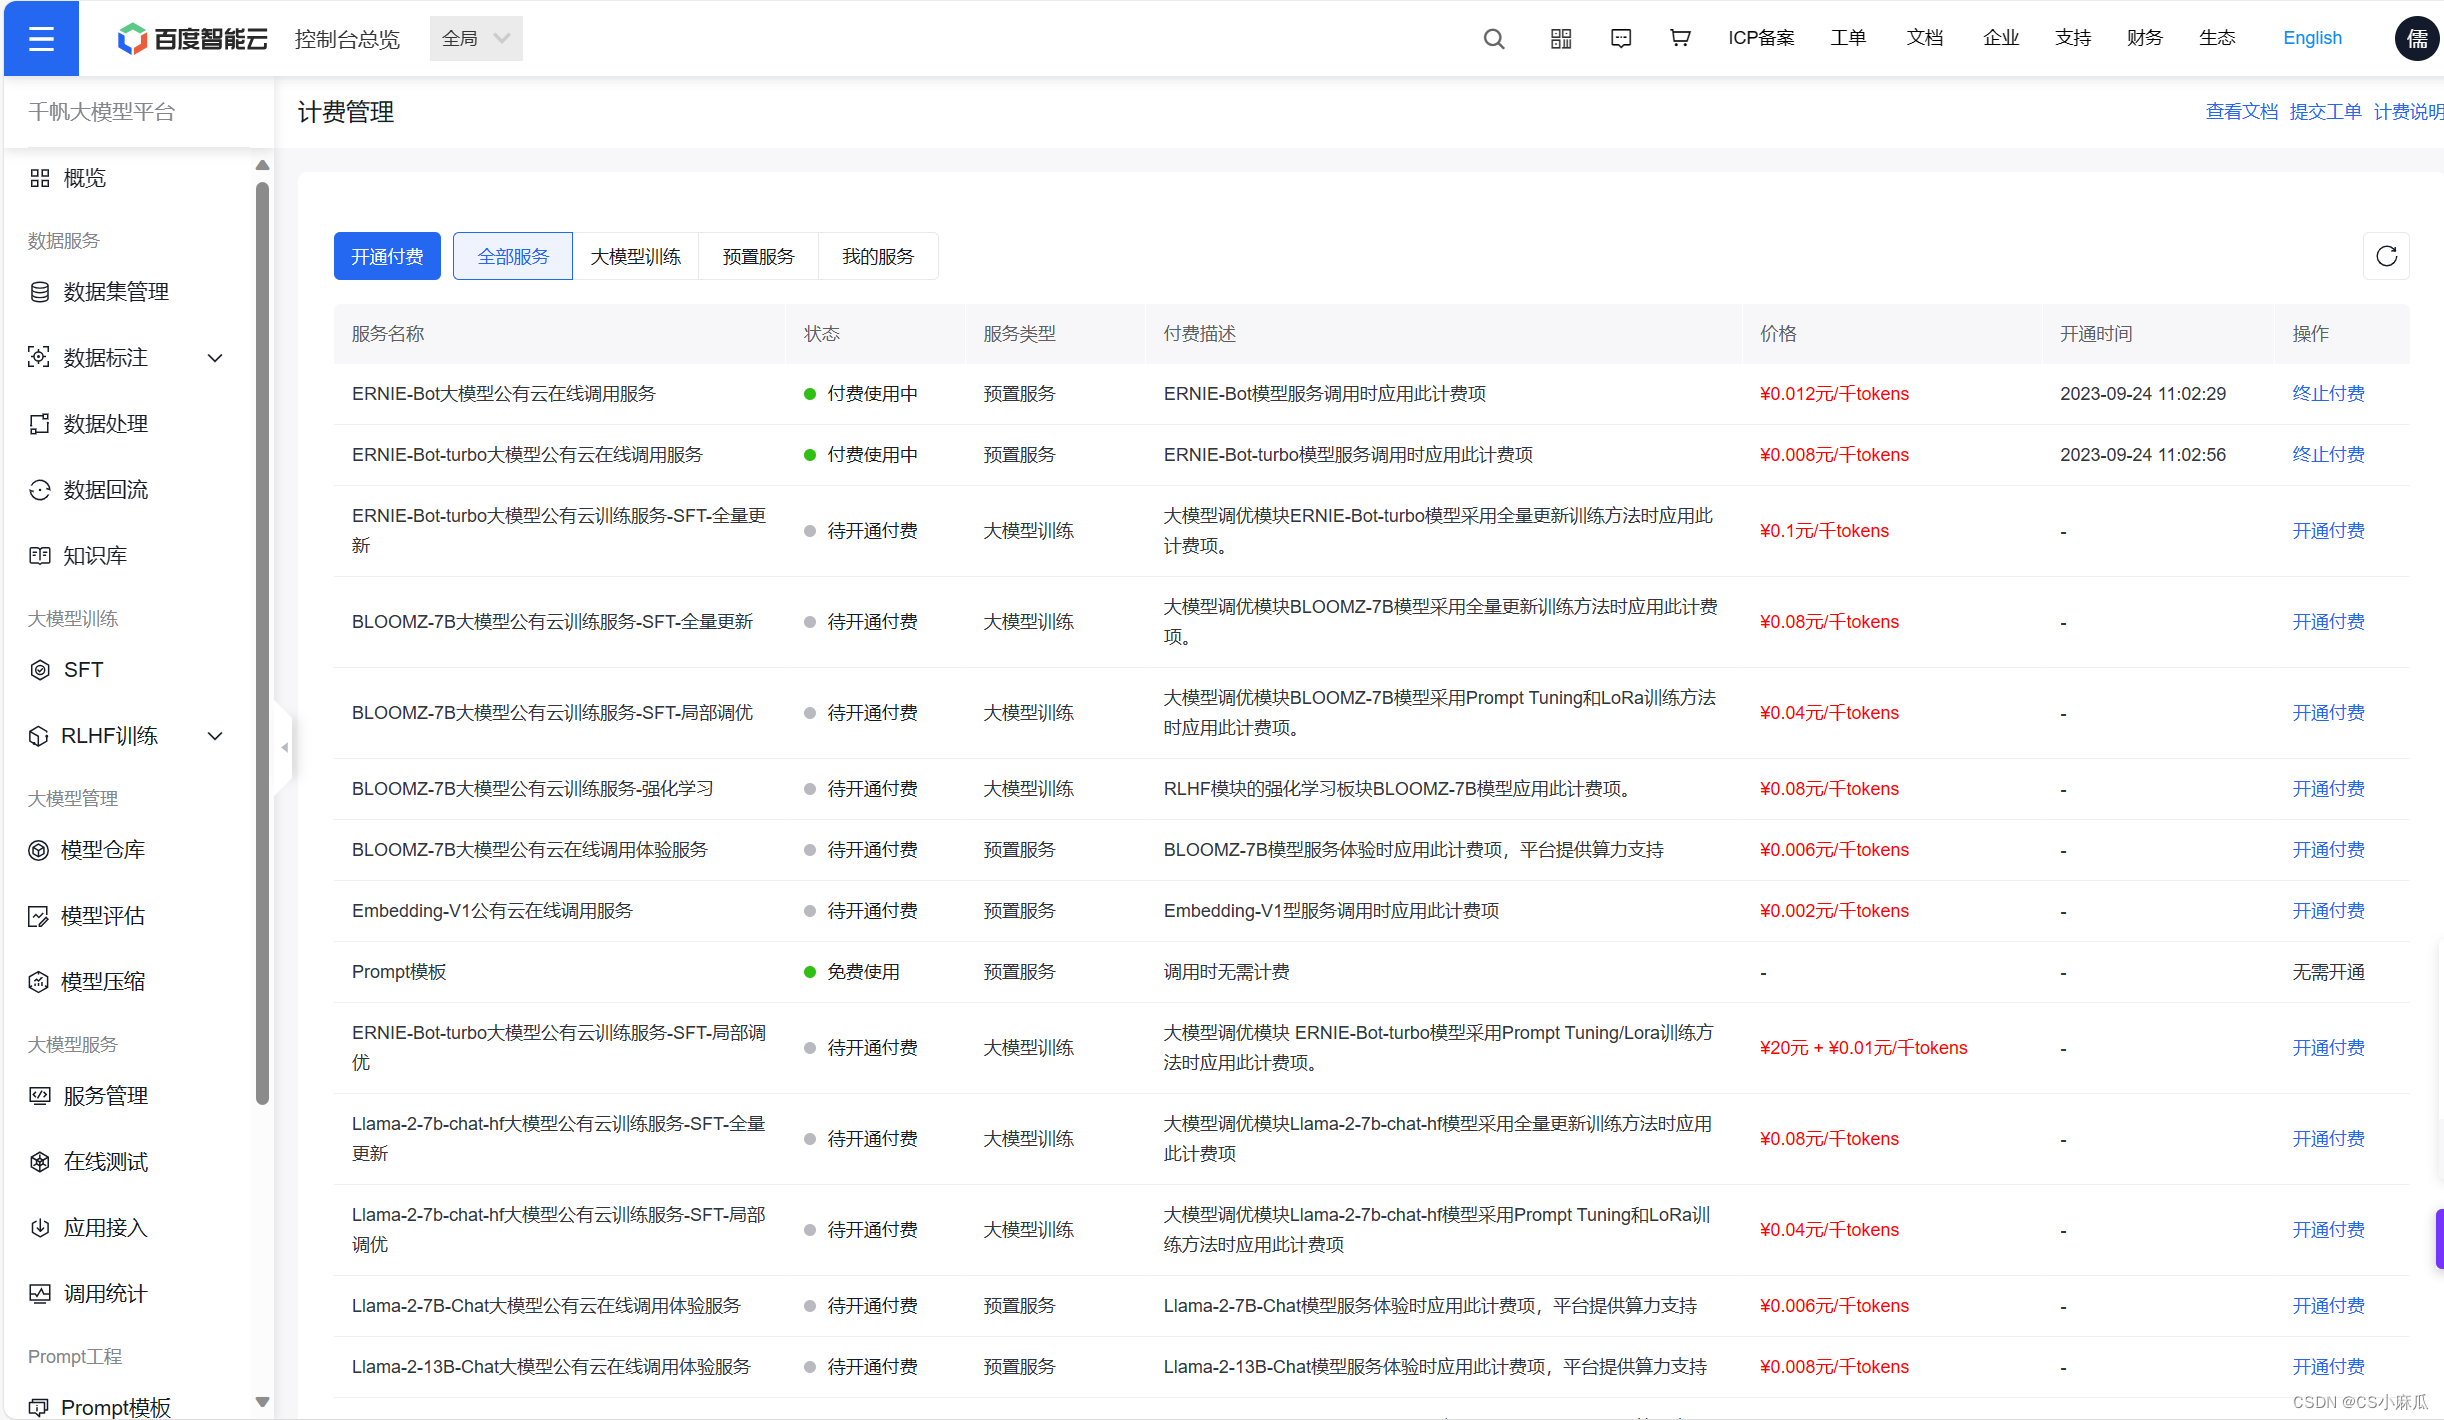Select the 预置服务 tab
Image resolution: width=2444 pixels, height=1420 pixels.
point(758,256)
